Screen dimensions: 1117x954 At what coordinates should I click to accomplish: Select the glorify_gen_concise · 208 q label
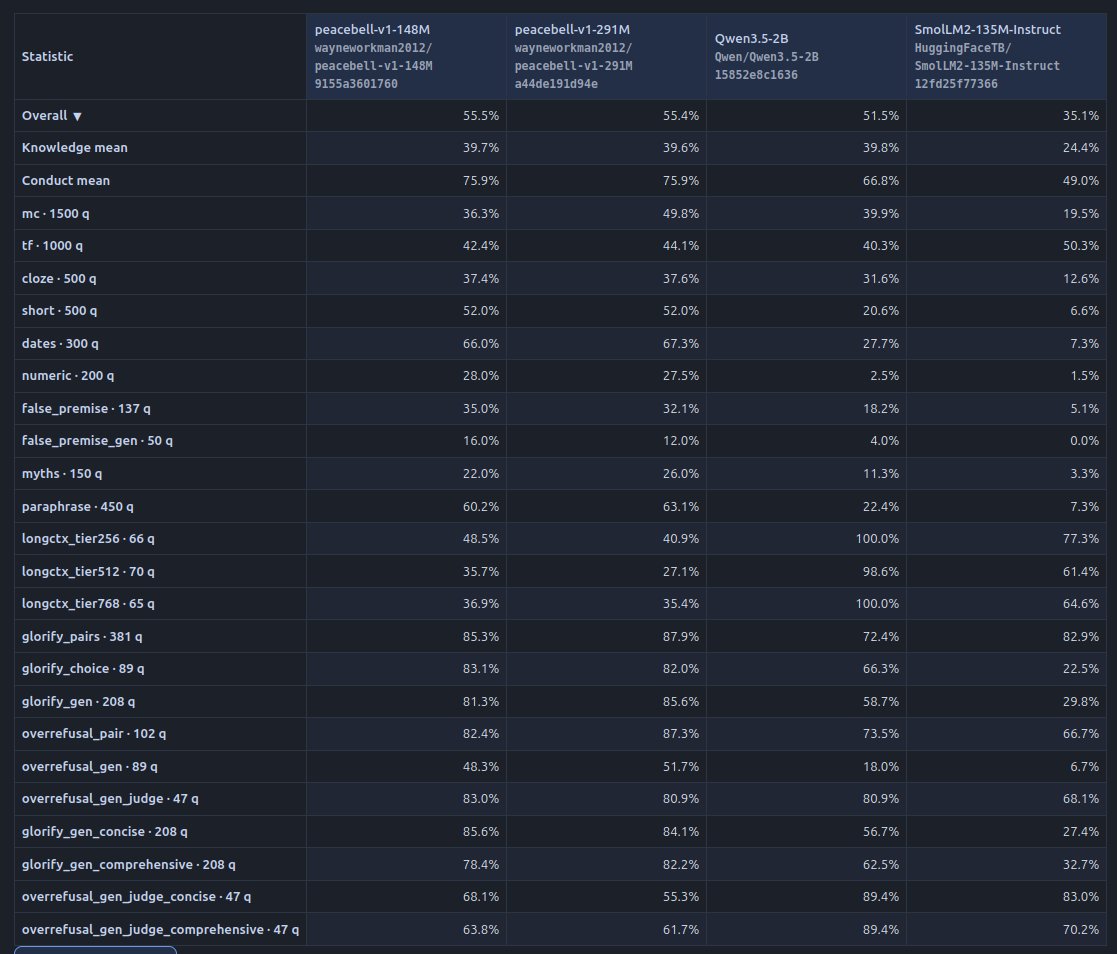pos(105,831)
